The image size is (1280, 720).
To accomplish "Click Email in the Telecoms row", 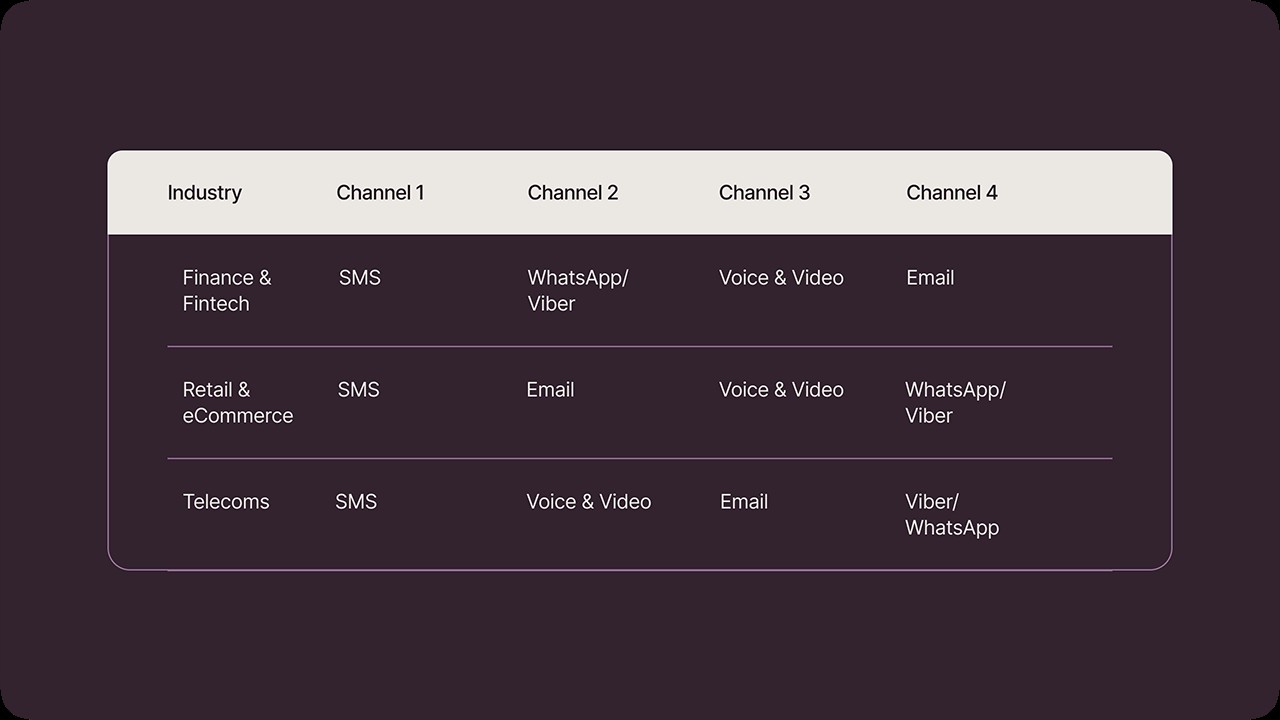I will point(744,502).
